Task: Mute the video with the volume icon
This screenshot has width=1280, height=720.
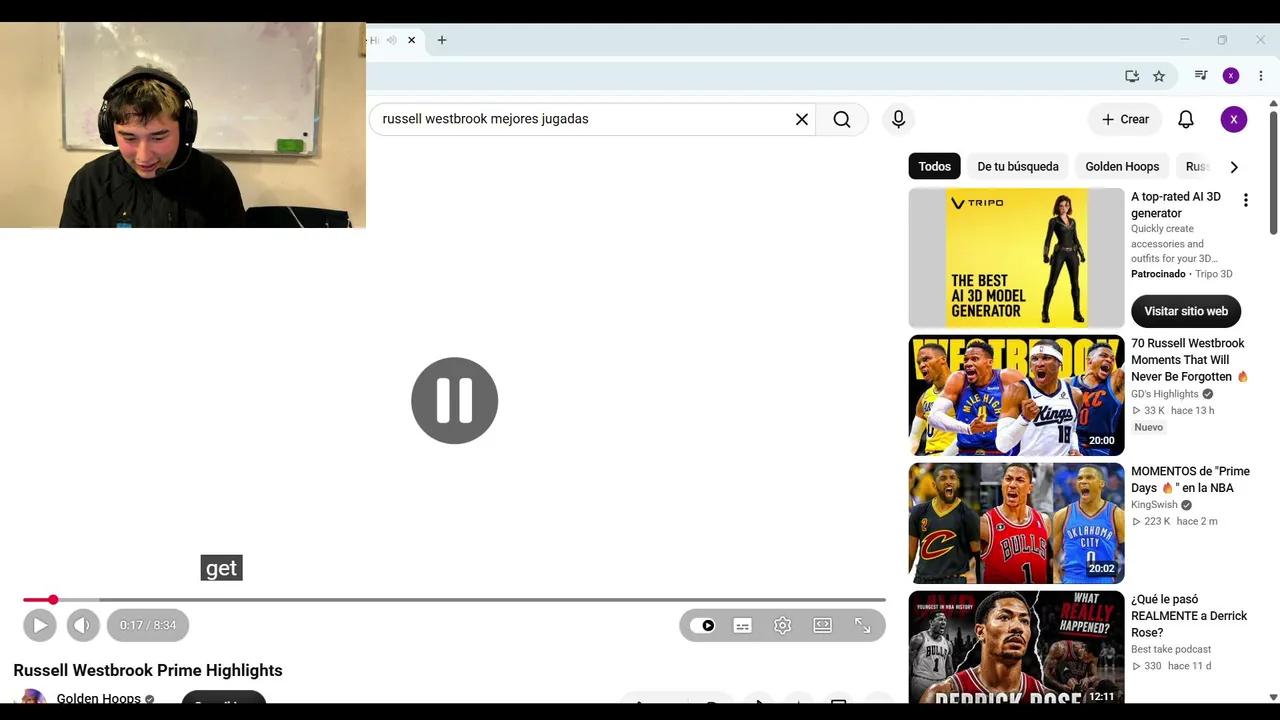Action: pyautogui.click(x=83, y=625)
